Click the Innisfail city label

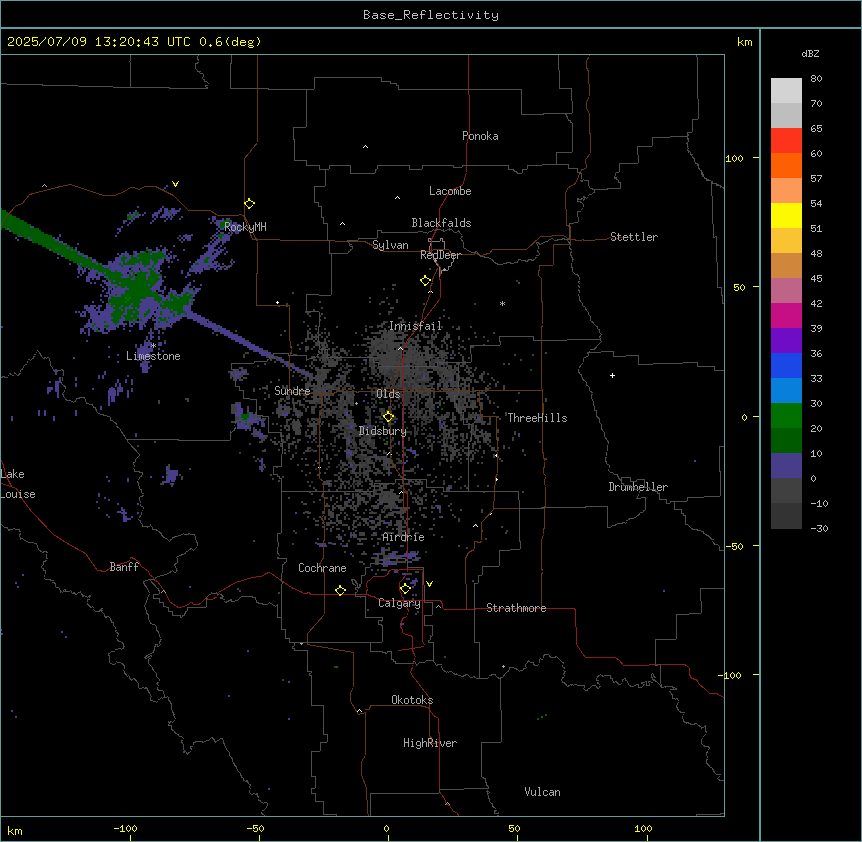click(415, 326)
